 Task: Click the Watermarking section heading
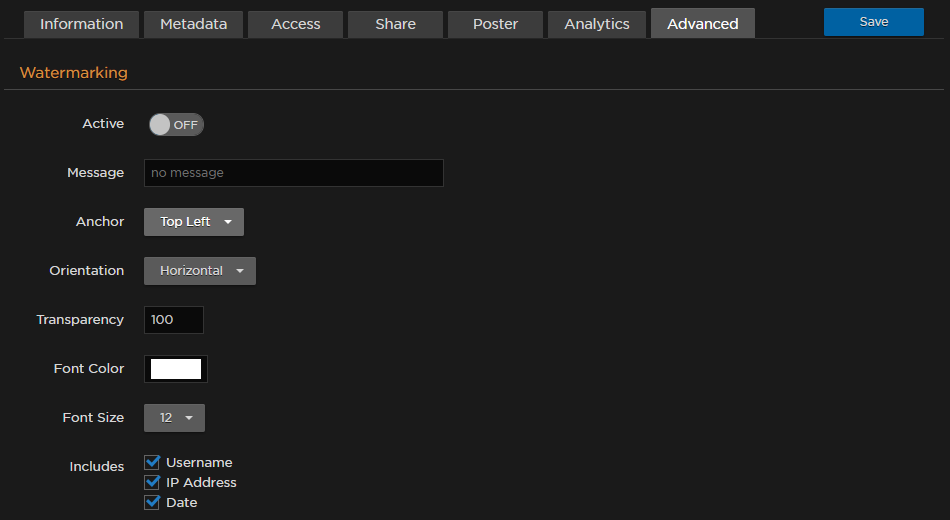74,73
